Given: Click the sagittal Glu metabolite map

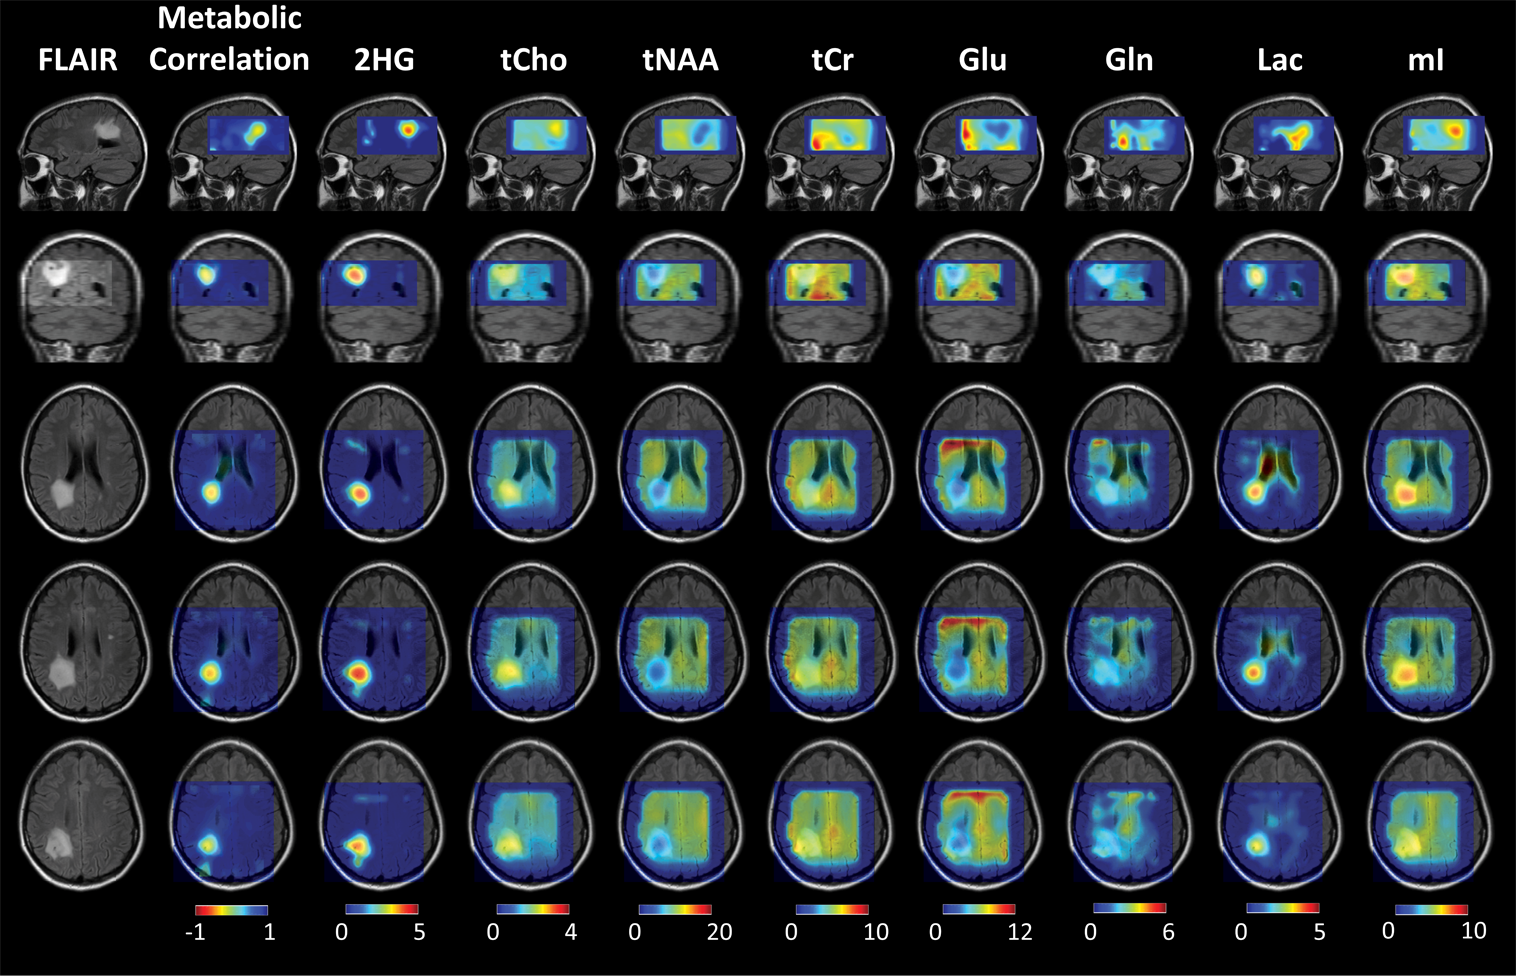Looking at the screenshot, I should [981, 153].
